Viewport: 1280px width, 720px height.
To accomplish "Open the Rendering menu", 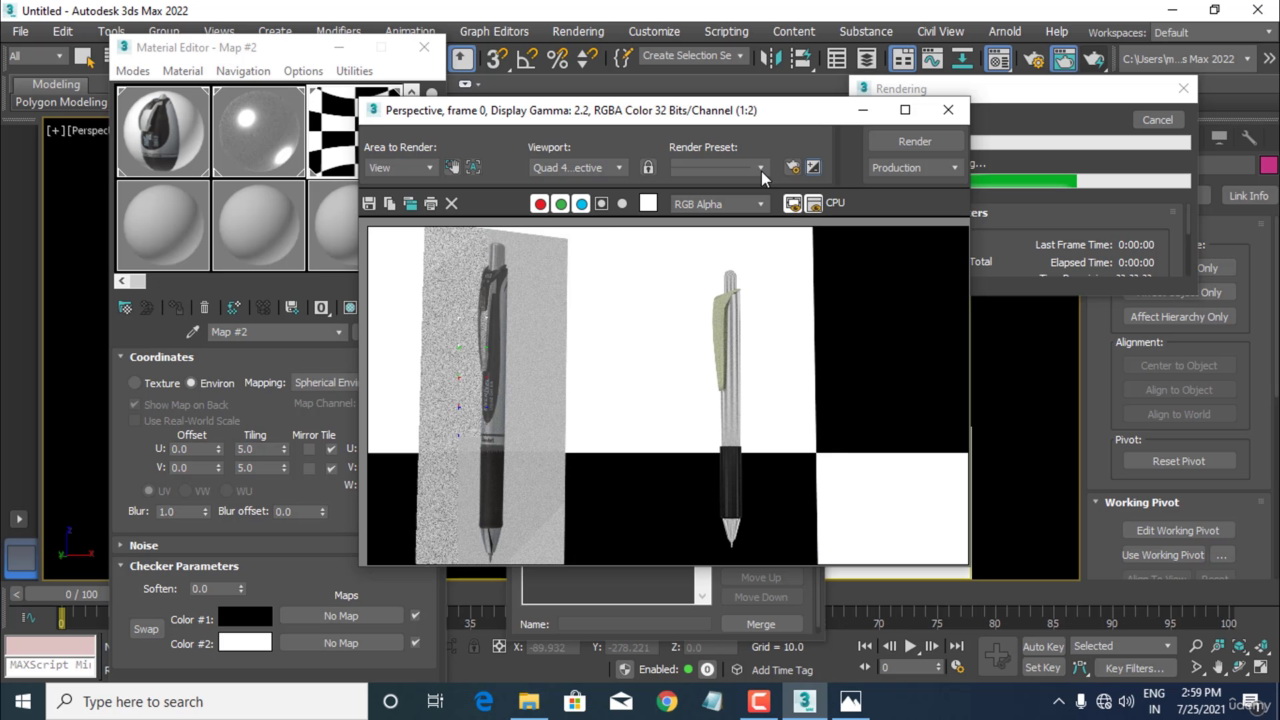I will 578,32.
